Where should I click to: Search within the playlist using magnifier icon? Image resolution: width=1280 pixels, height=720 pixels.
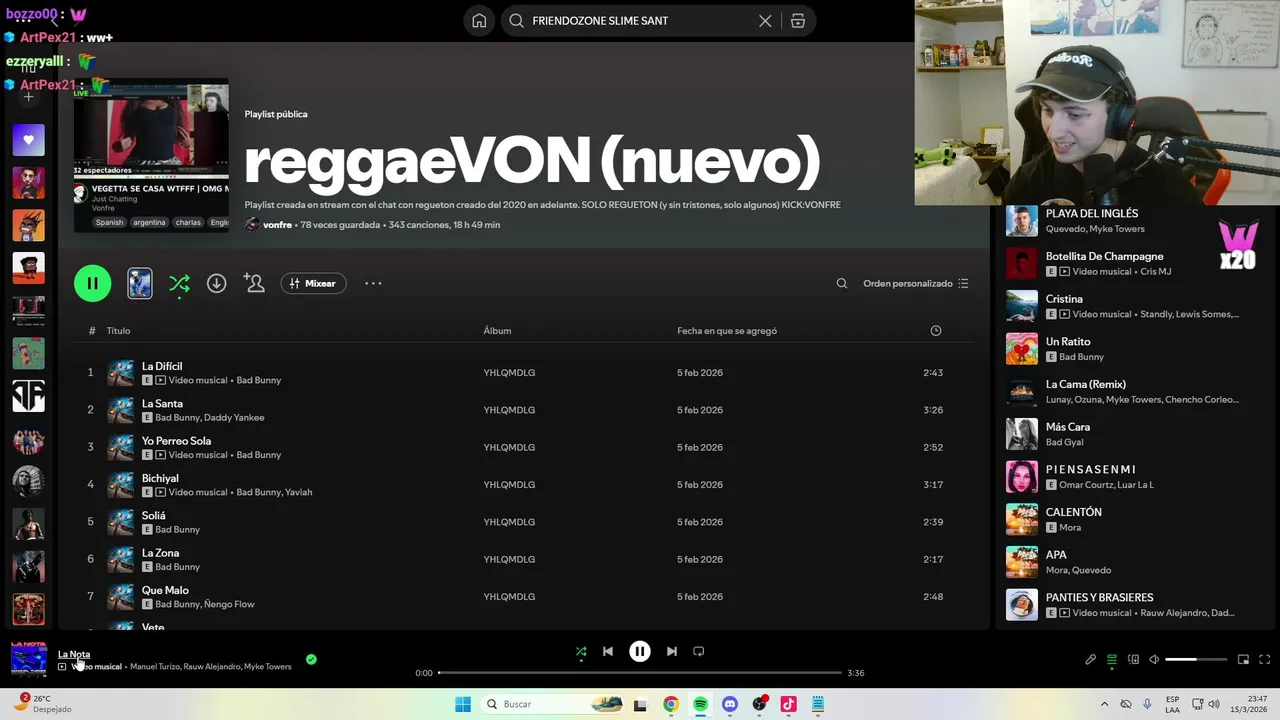(842, 283)
